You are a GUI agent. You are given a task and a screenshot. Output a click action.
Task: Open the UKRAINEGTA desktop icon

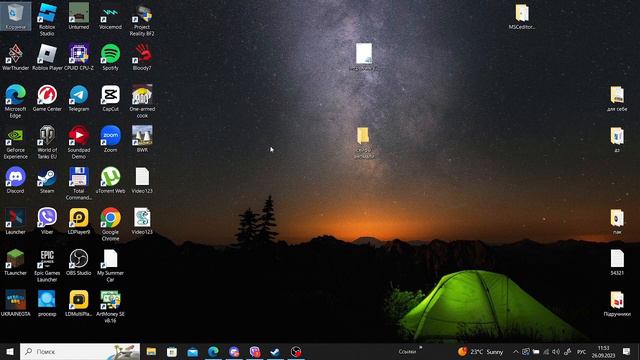click(16, 303)
